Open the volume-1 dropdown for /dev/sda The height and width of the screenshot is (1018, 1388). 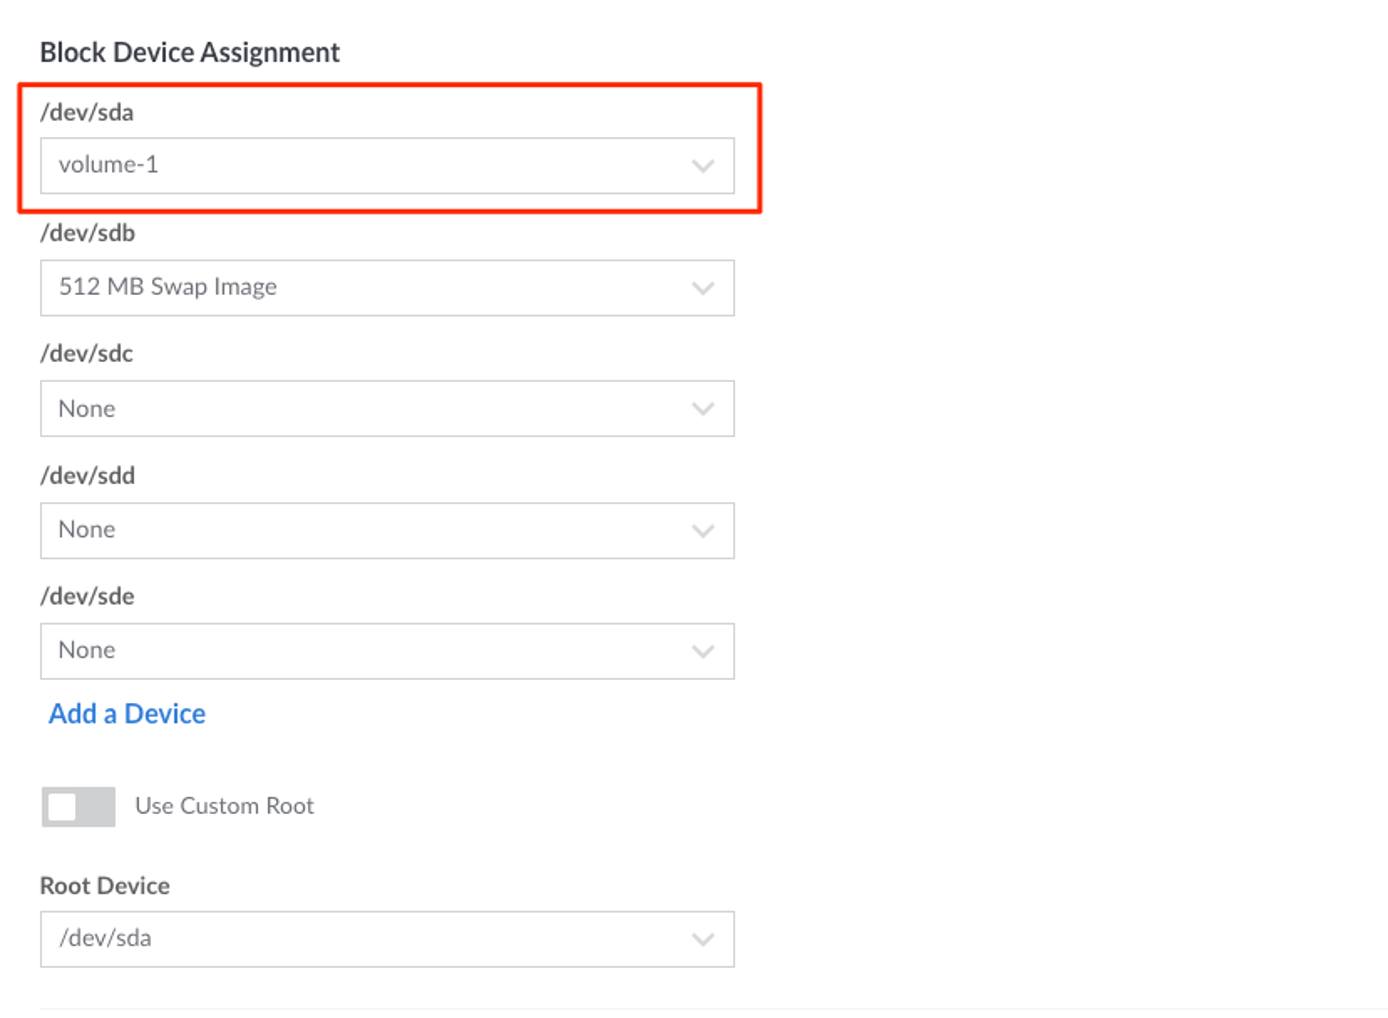click(x=387, y=165)
